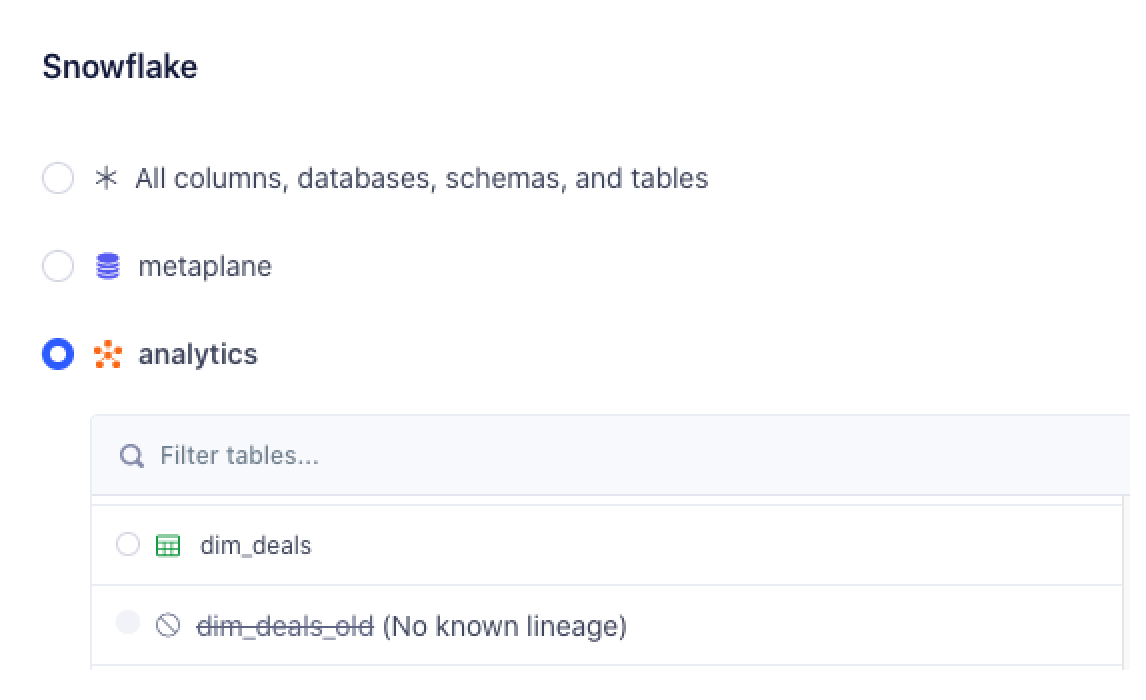Click the selected analytics radio button
Viewport: 1146px width, 700px height.
pos(58,355)
